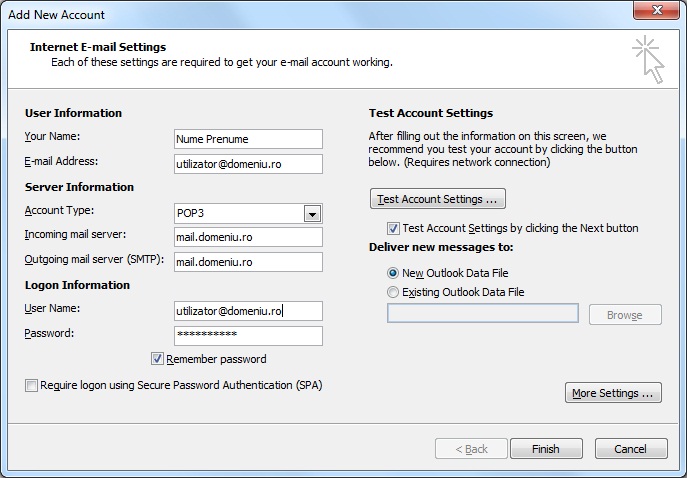Image resolution: width=687 pixels, height=478 pixels.
Task: Click the Outgoing mail server (SMTP) field
Action: point(248,262)
